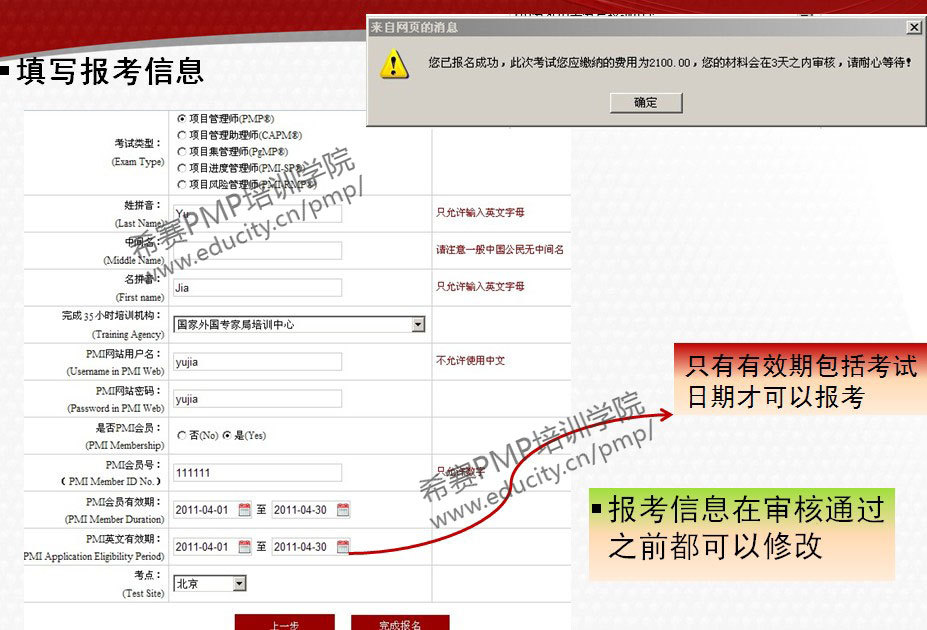Click the 填写报考信息 heading
Viewport: 927px width, 630px height.
click(111, 71)
